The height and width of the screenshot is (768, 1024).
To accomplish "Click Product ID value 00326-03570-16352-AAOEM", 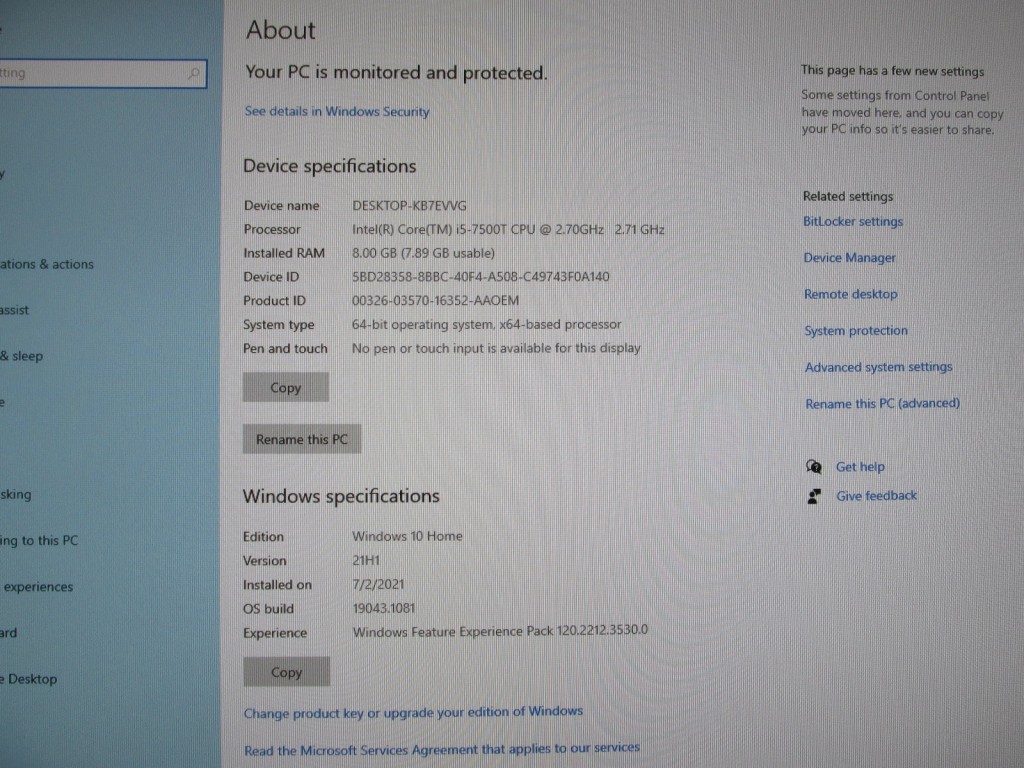I will point(436,301).
